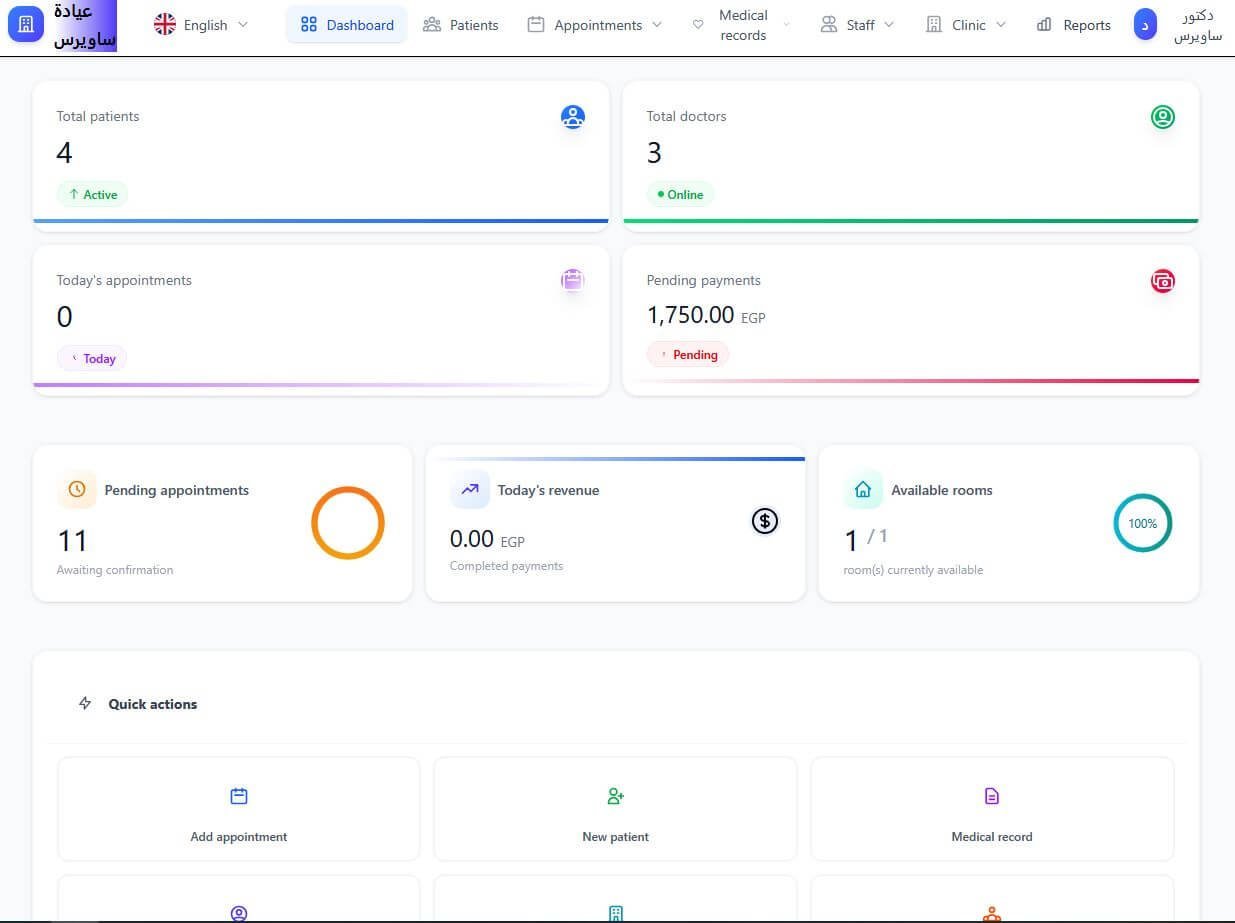The height and width of the screenshot is (923, 1235).
Task: Click the Medical record document icon
Action: pyautogui.click(x=992, y=796)
